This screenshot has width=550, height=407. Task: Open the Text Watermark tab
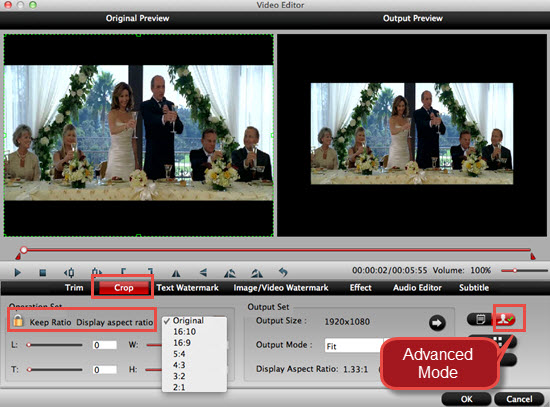[x=187, y=288]
